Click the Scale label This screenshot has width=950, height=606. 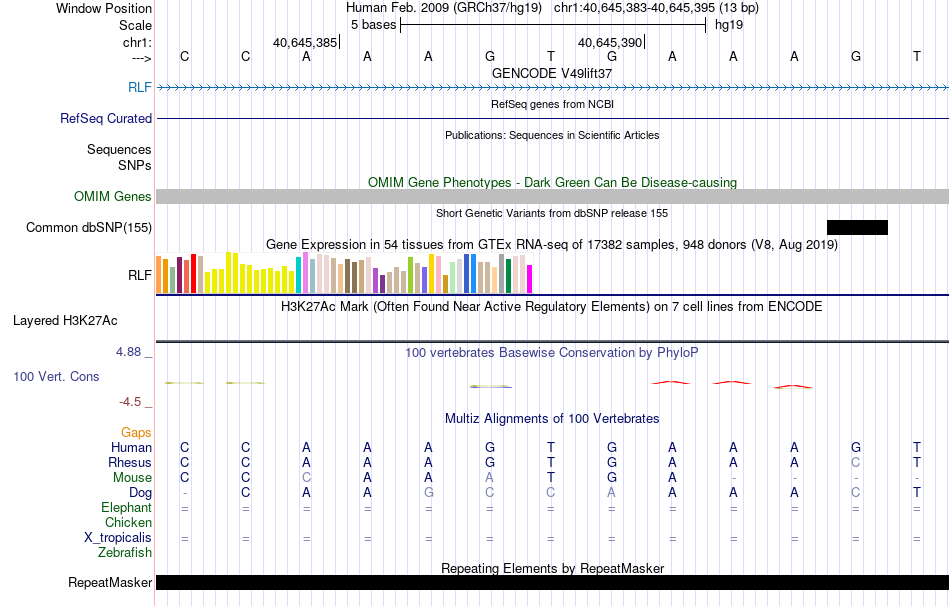click(x=135, y=25)
